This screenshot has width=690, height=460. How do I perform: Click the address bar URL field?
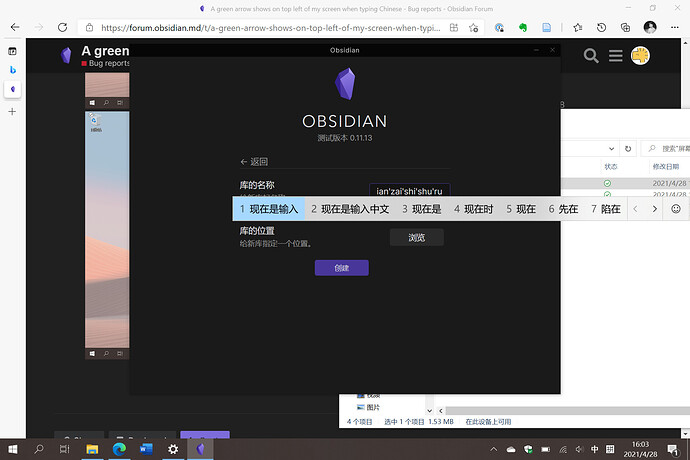(x=270, y=28)
